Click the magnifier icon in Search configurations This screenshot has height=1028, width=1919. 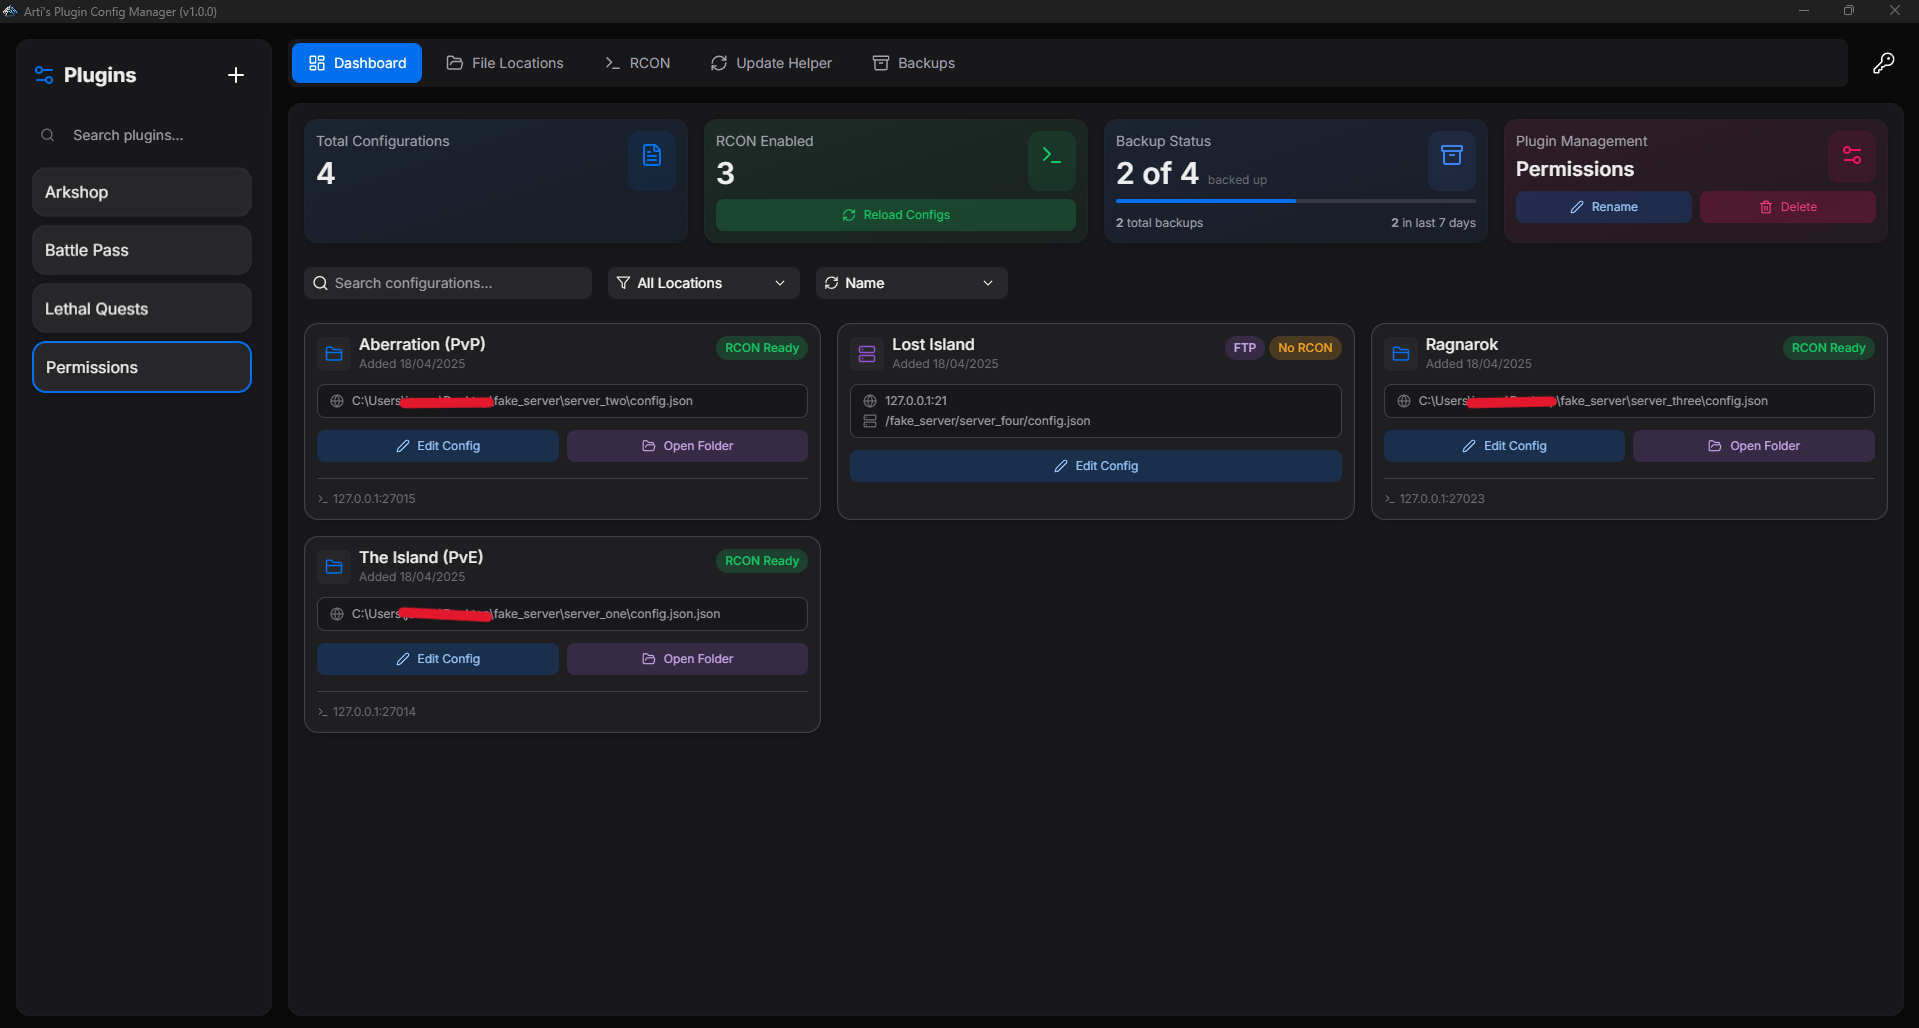tap(321, 283)
